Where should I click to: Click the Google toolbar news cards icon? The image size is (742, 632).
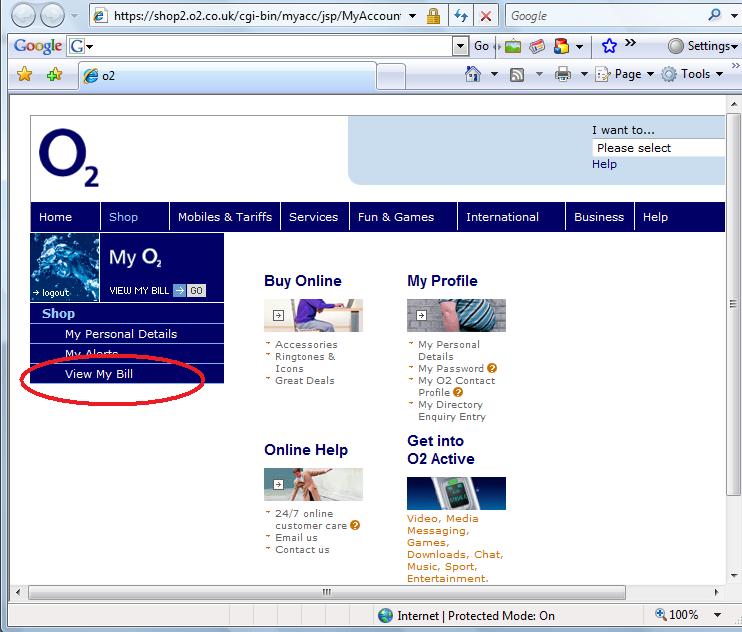point(537,46)
